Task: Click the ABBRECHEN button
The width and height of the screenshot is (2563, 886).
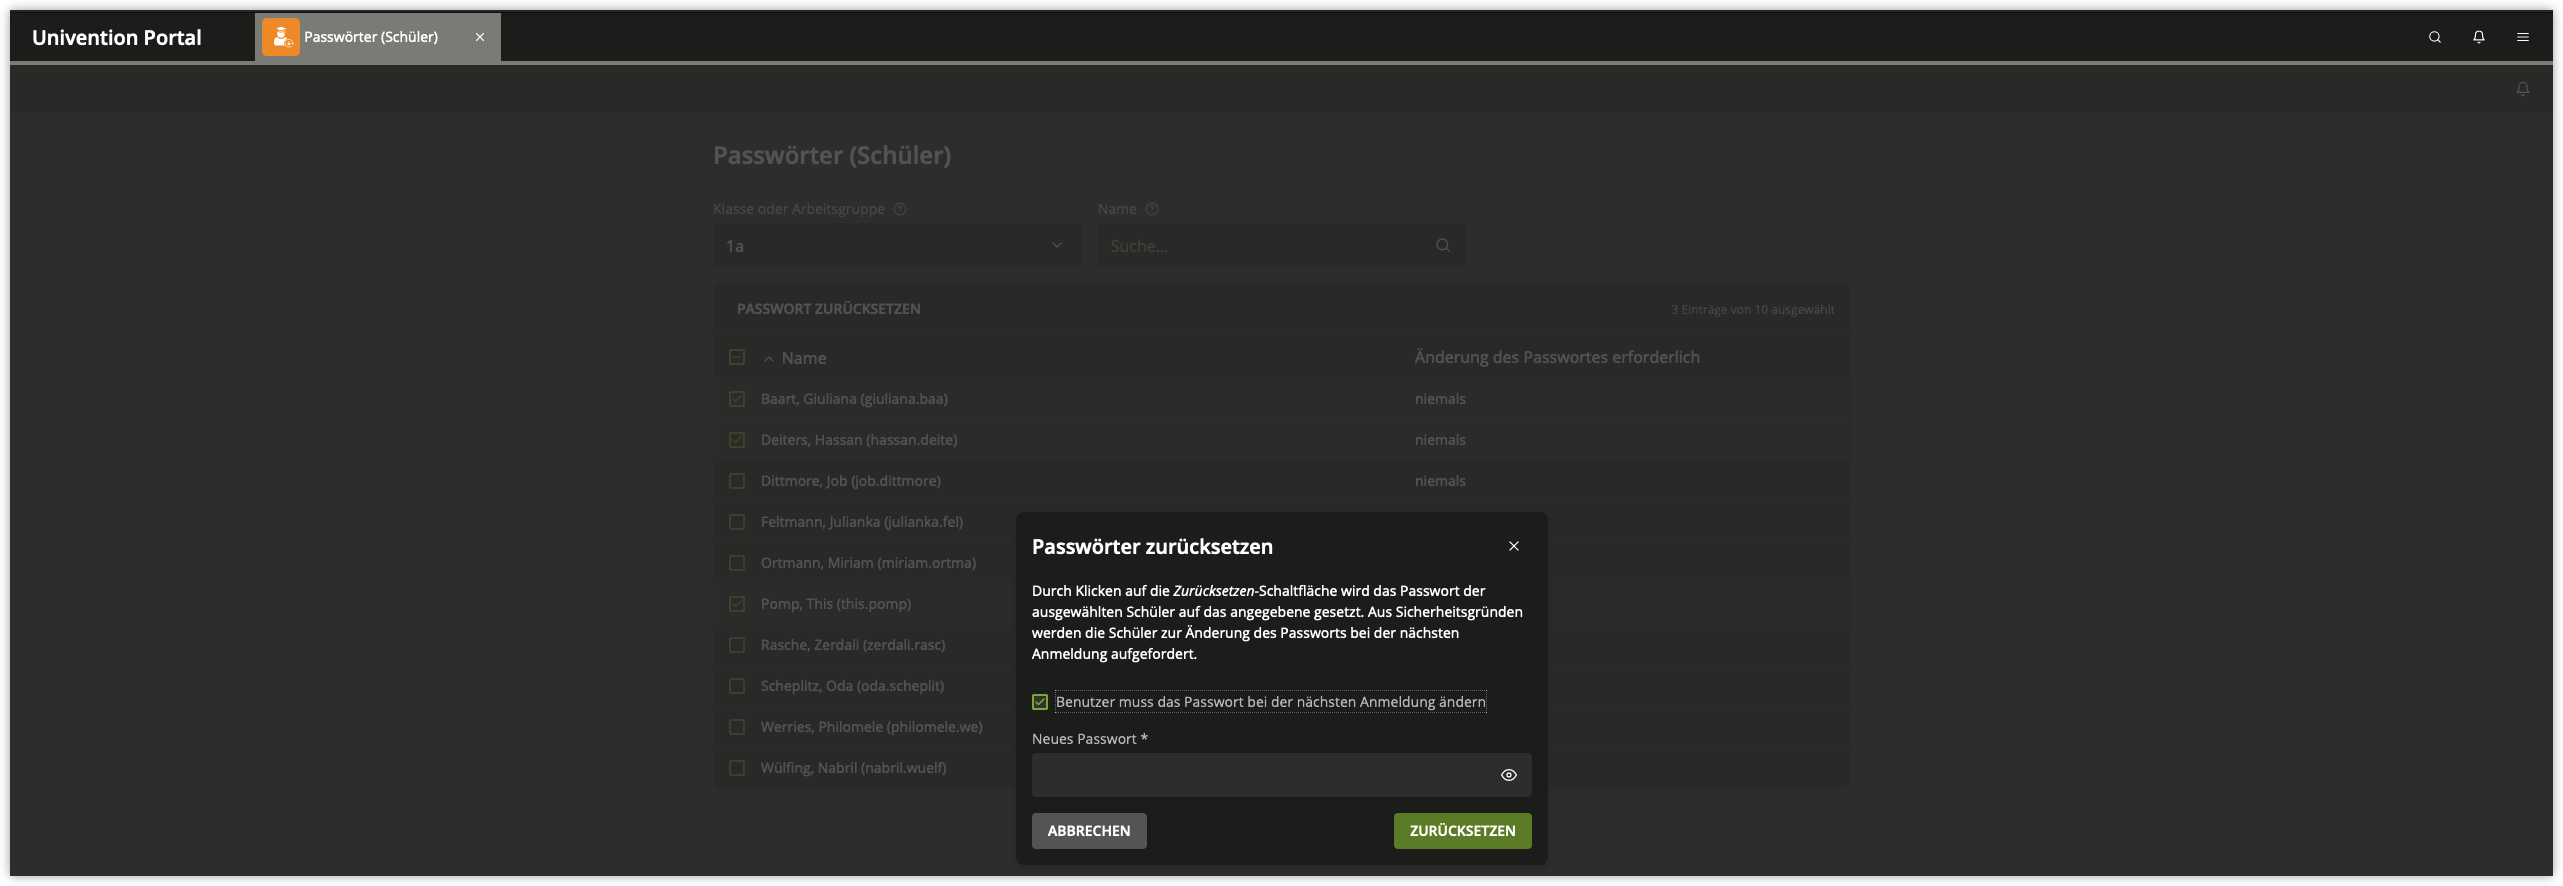Action: pos(1089,831)
